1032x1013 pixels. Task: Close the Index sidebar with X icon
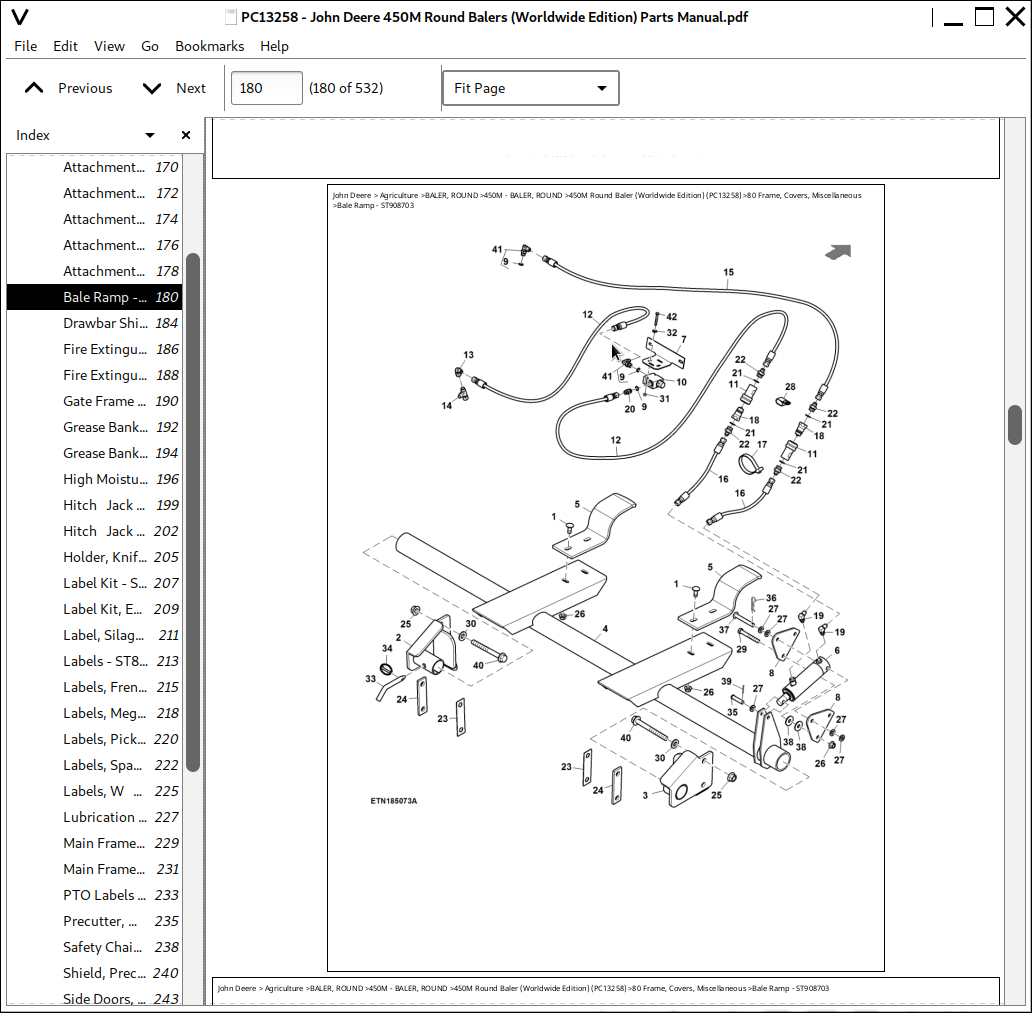tap(185, 135)
